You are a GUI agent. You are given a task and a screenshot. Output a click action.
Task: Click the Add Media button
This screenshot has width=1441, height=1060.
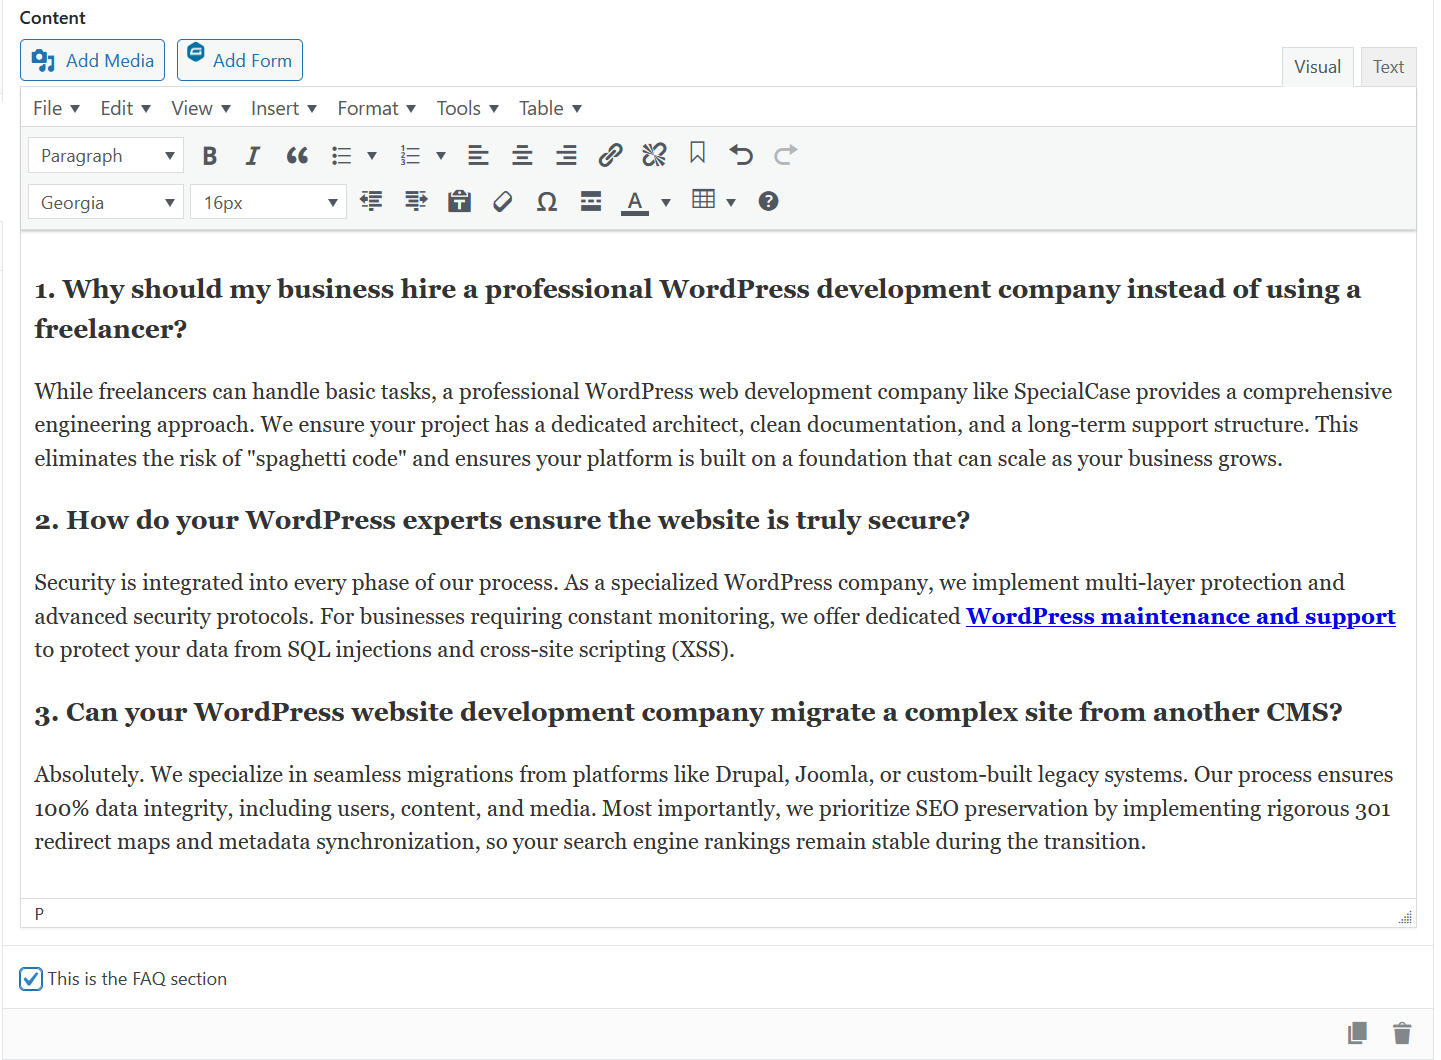[x=92, y=60]
